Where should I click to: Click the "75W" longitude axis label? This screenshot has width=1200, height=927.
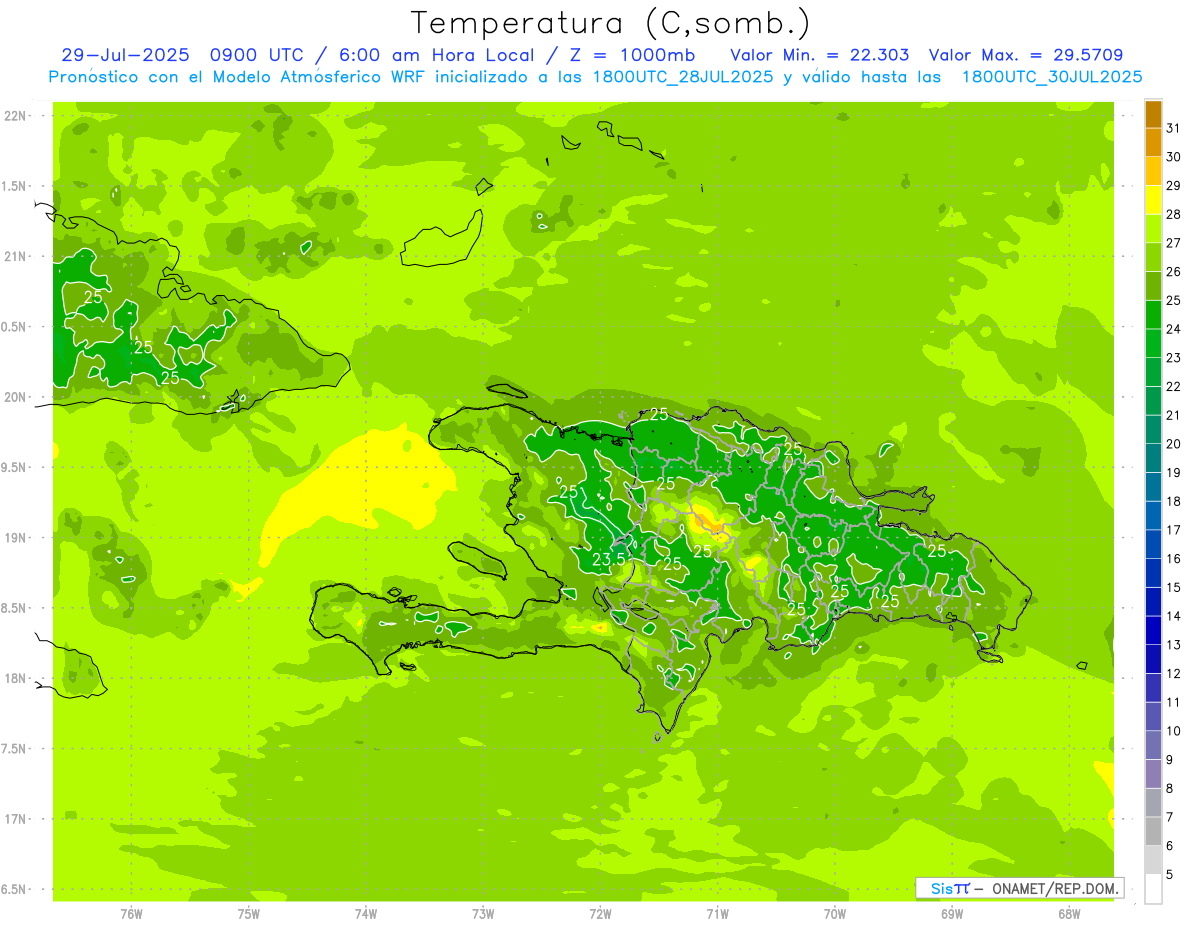click(x=248, y=913)
